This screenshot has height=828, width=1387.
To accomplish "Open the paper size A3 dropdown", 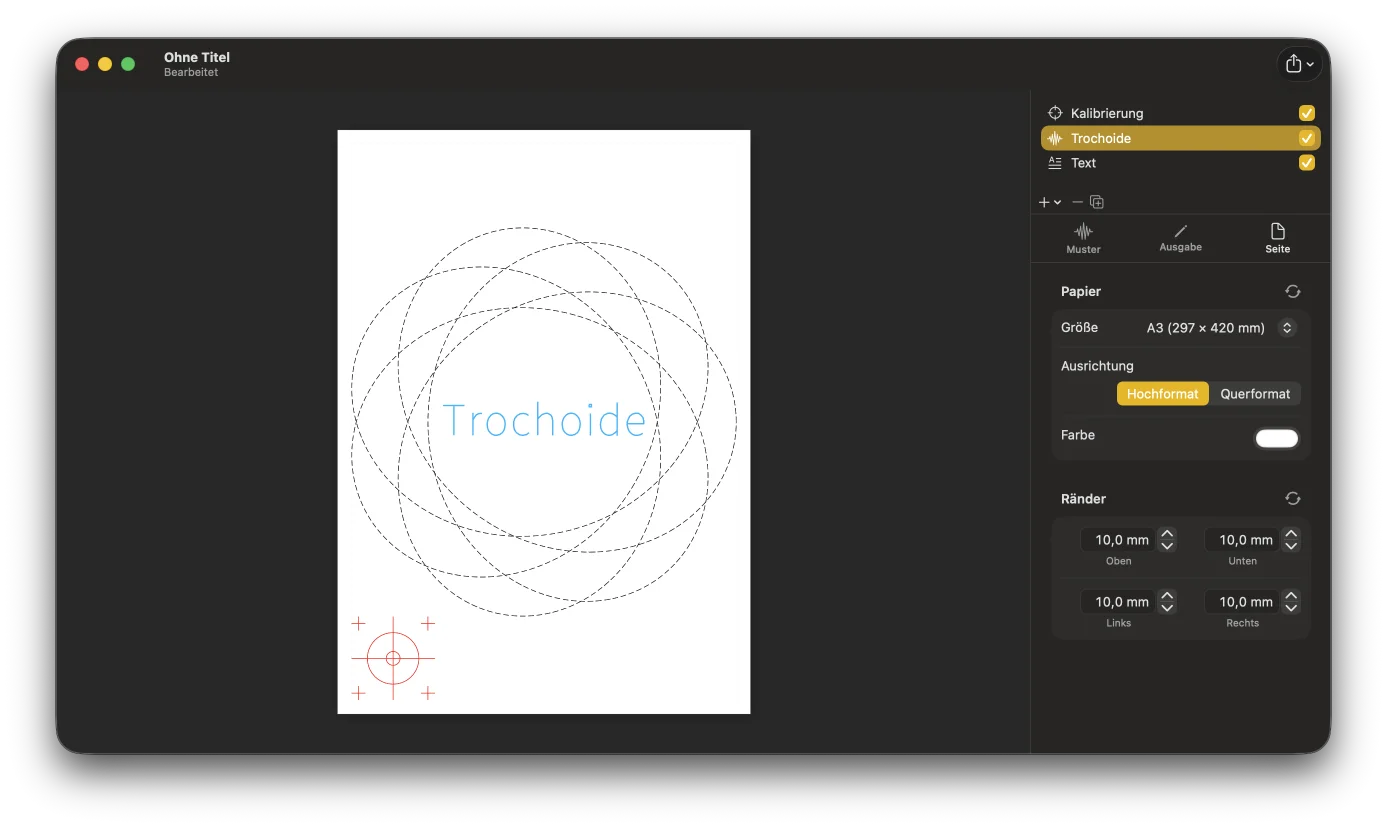I will 1221,328.
